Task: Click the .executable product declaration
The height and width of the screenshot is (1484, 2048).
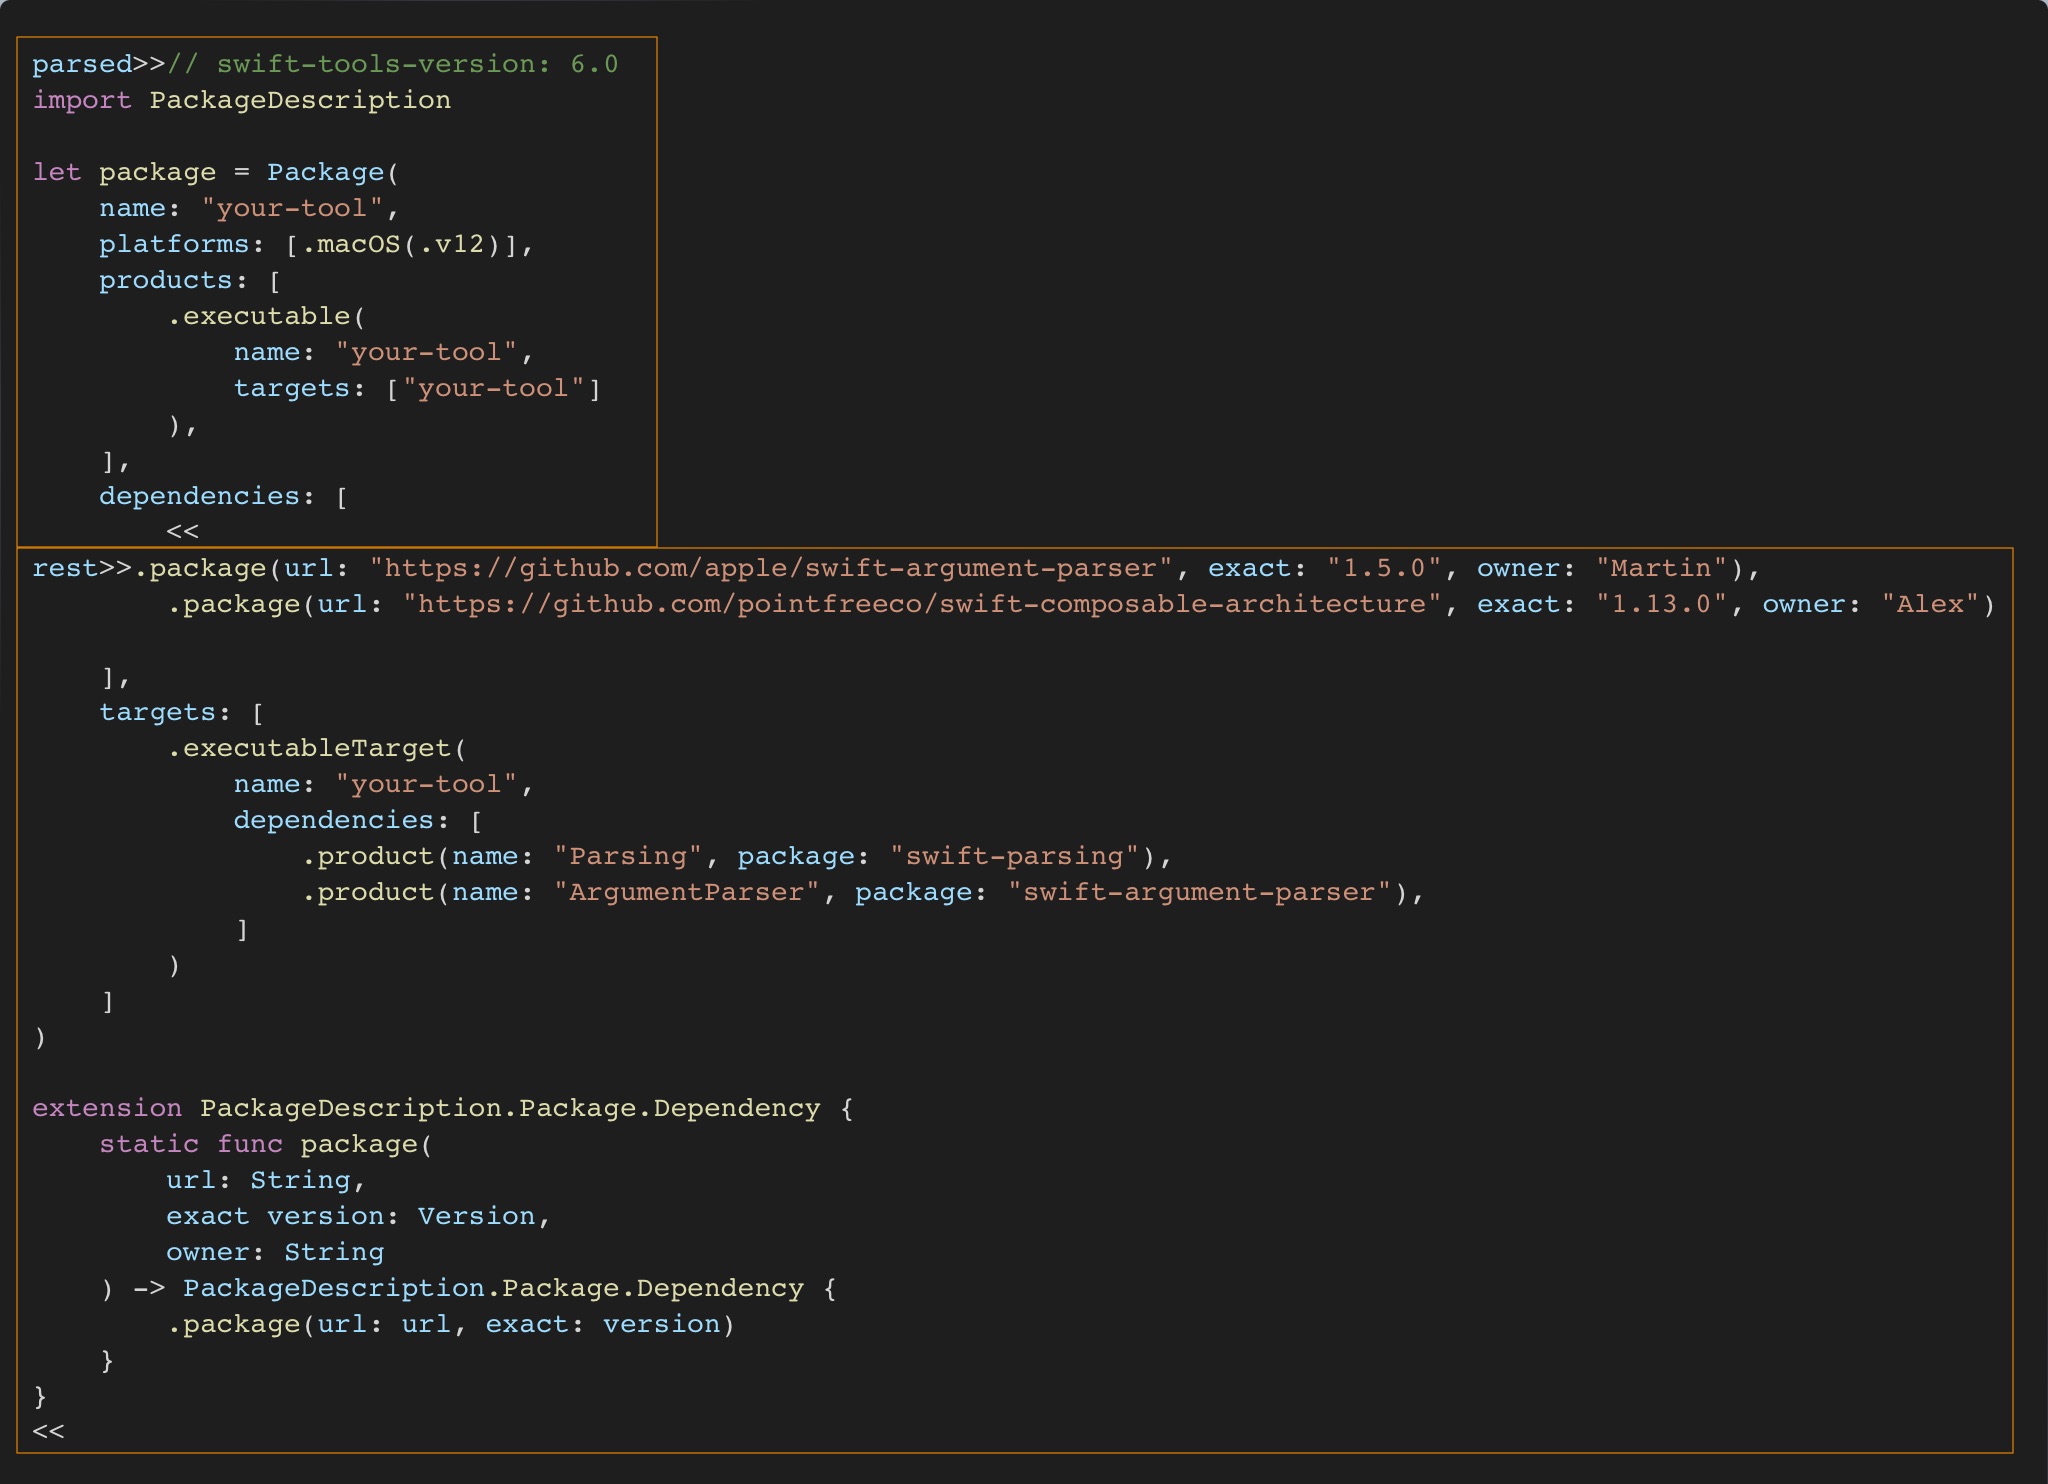Action: point(265,315)
